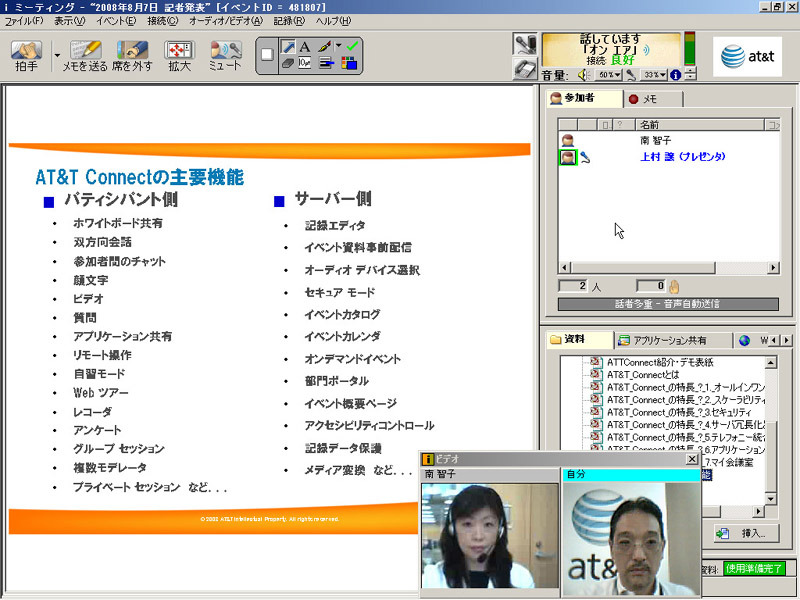Click the audio level meter bar

(689, 48)
